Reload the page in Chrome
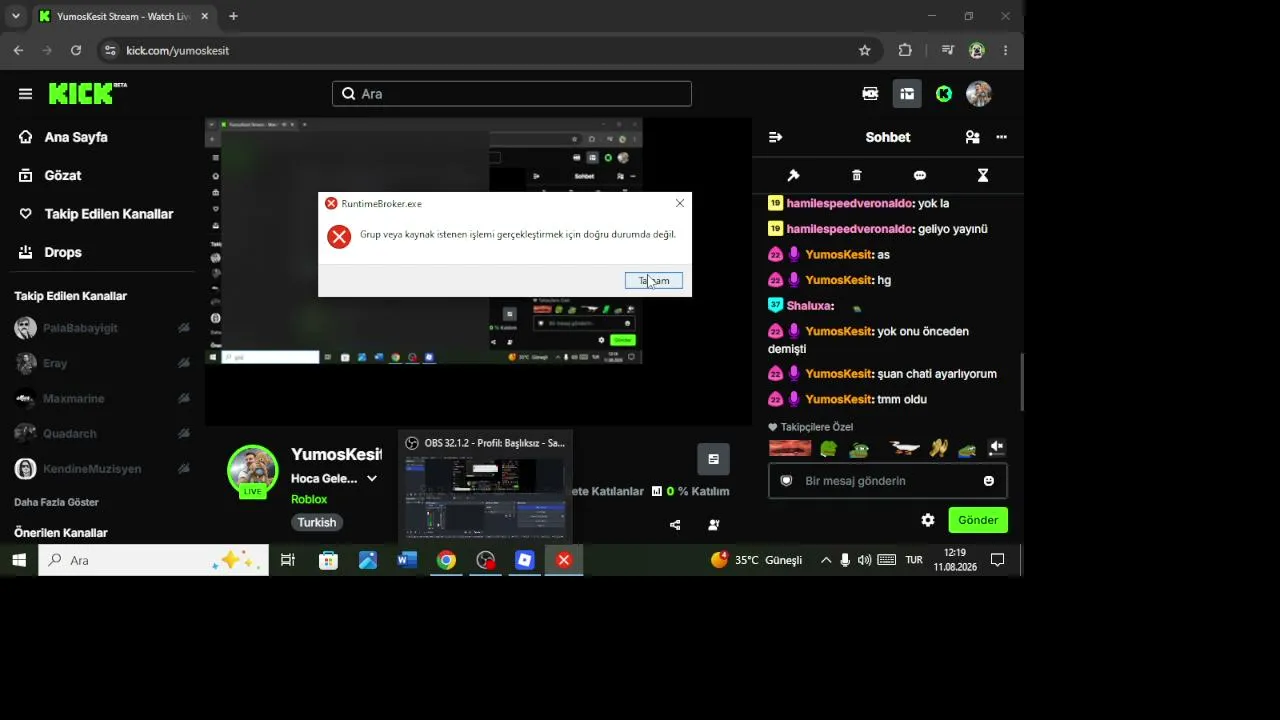The width and height of the screenshot is (1280, 720). pos(76,50)
